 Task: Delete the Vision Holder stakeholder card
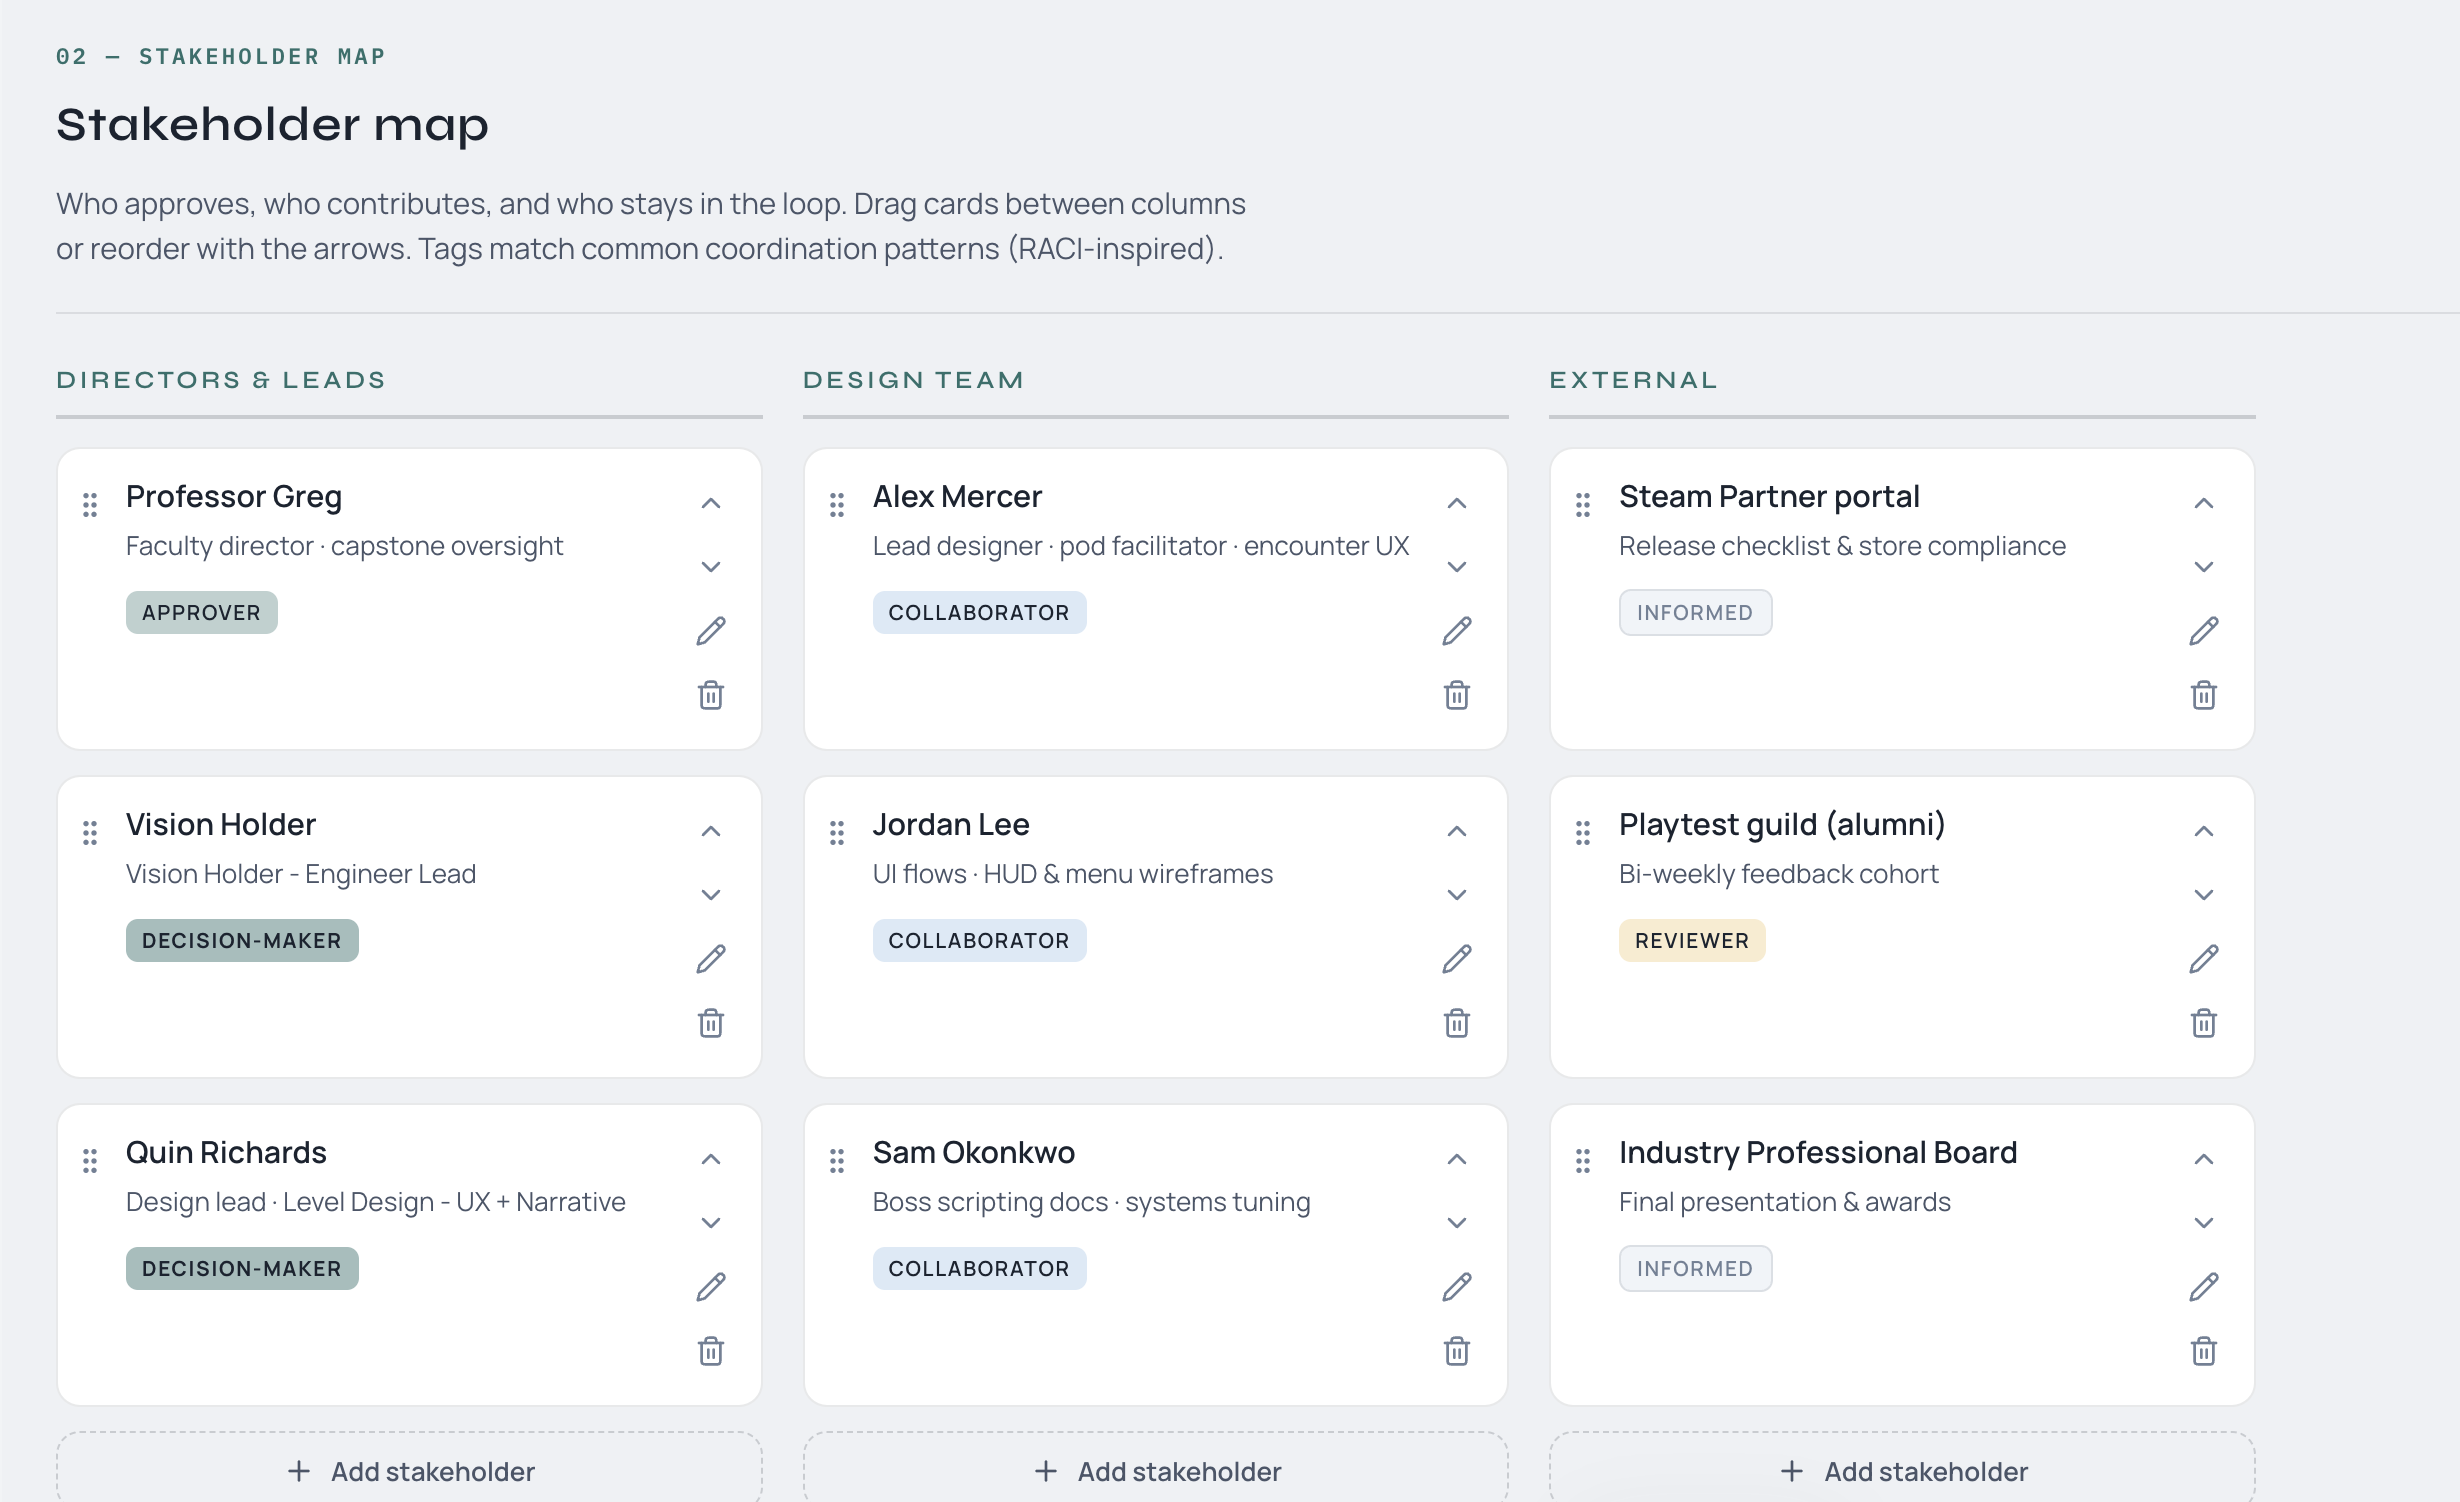(x=710, y=1023)
